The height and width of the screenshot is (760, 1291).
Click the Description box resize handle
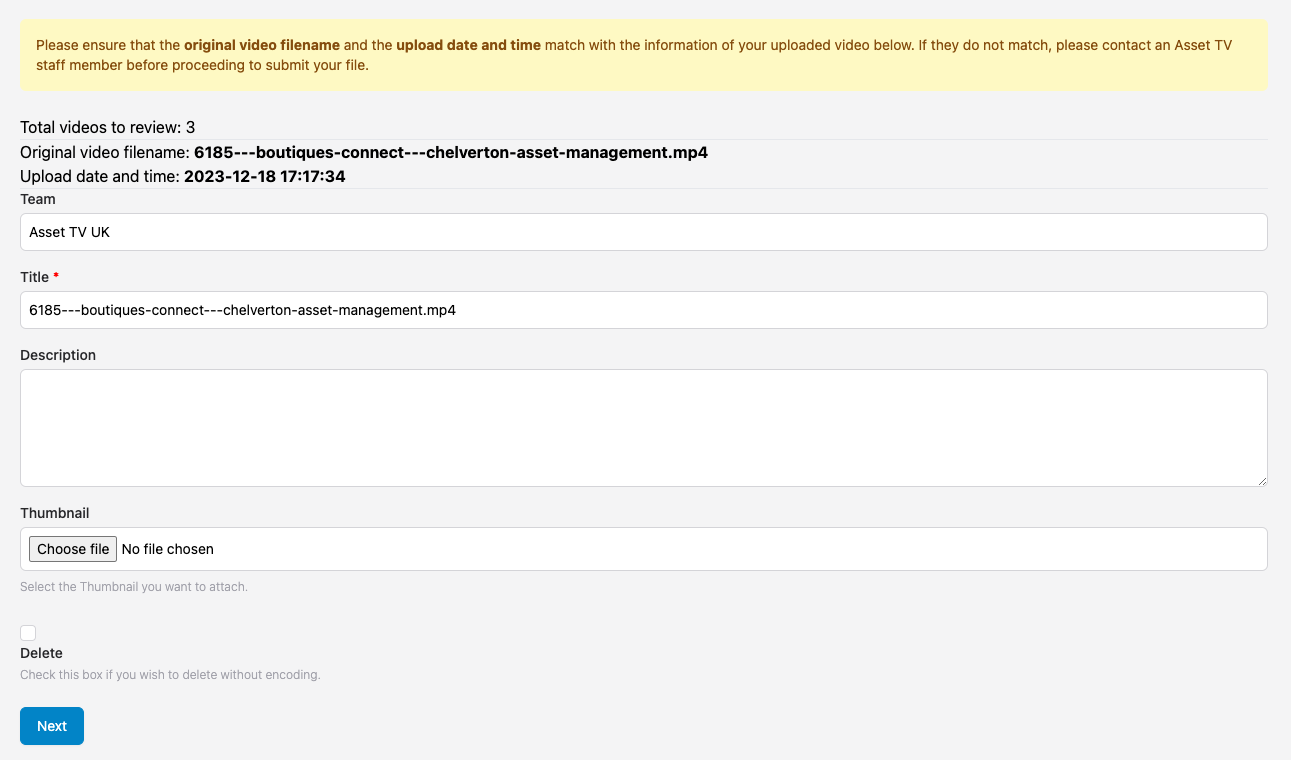coord(1262,481)
